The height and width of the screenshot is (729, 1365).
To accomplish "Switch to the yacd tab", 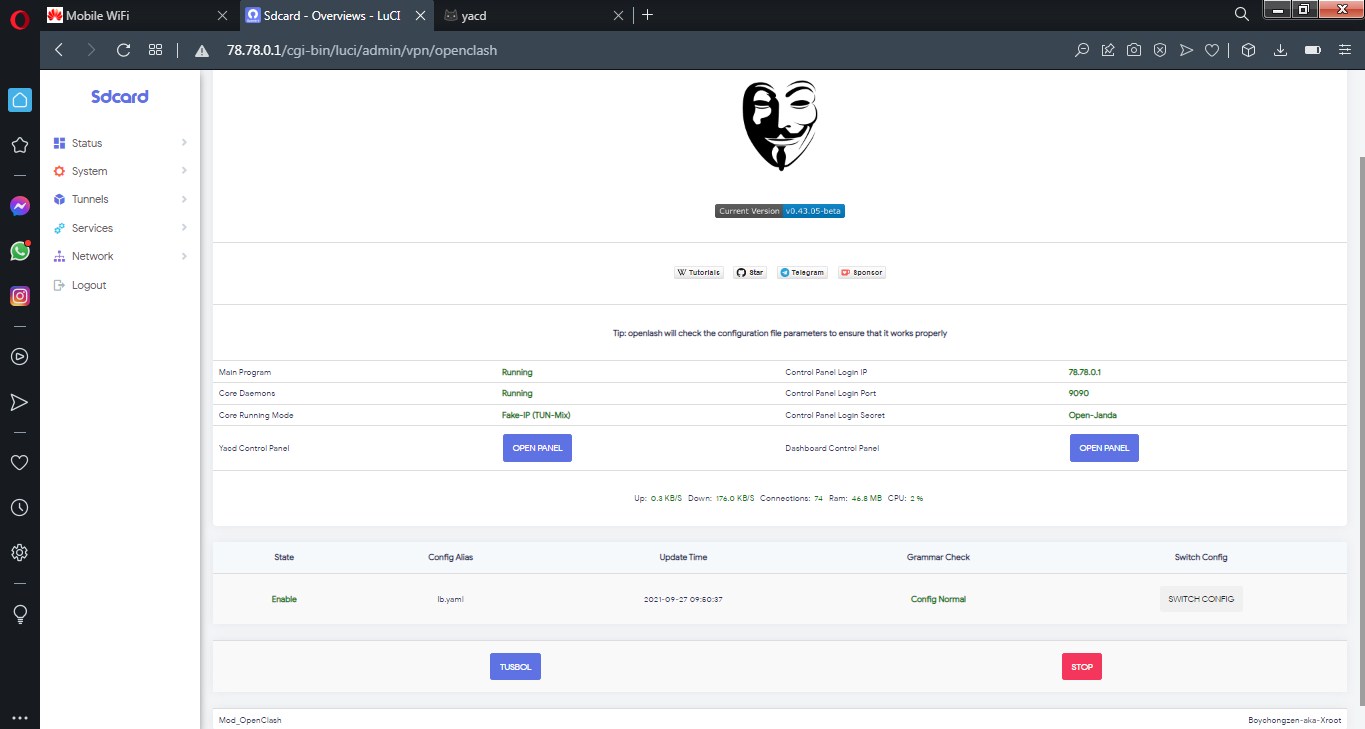I will pos(536,15).
